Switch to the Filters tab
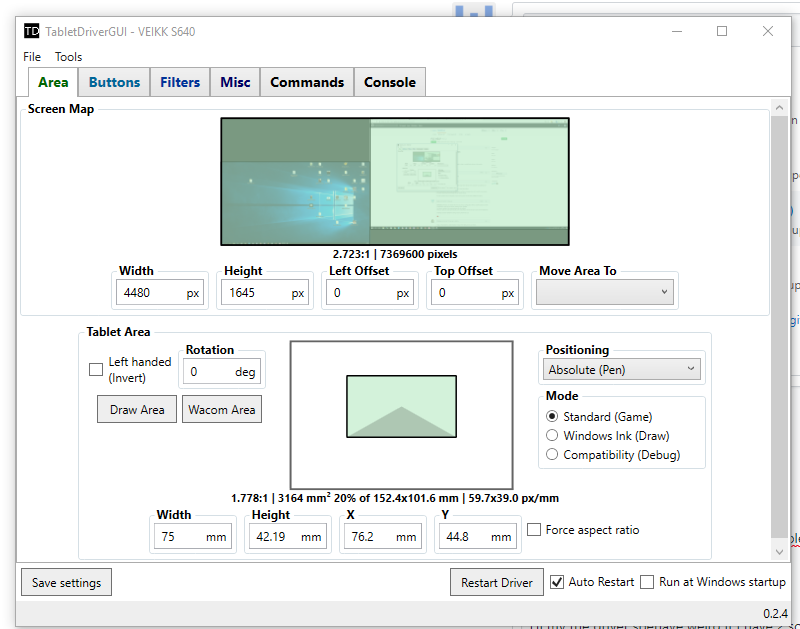The image size is (800, 629). pos(179,82)
